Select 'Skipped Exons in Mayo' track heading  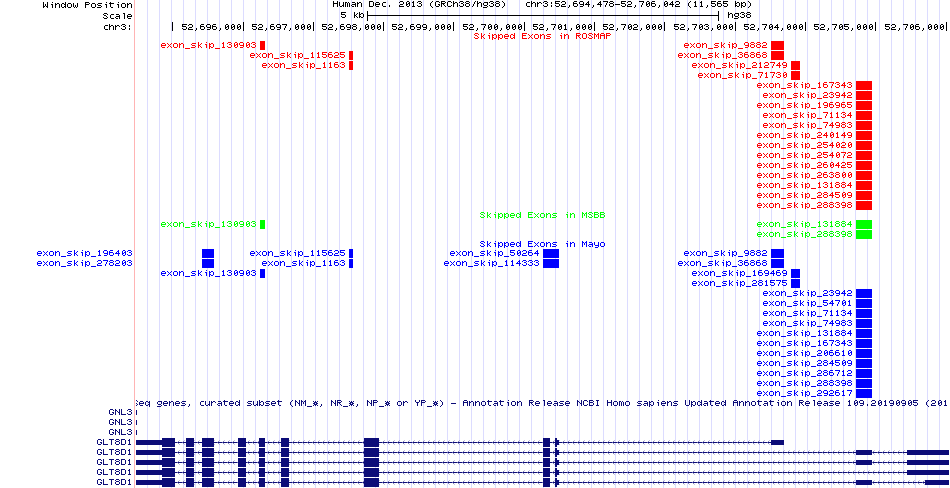tap(542, 244)
